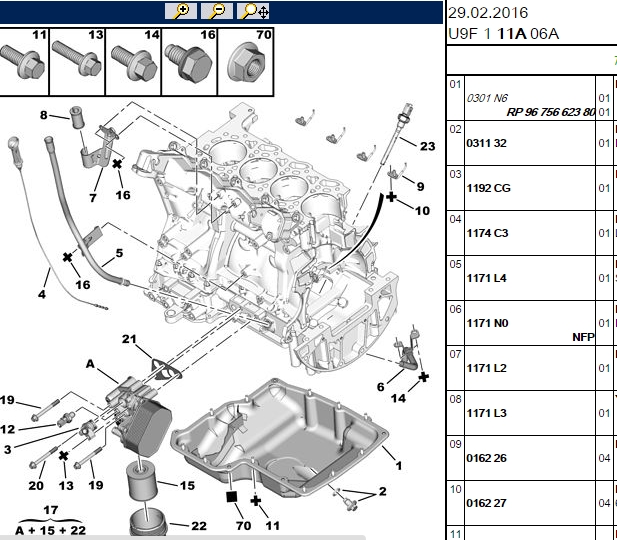
Task: Click callout 2 for the drain plug
Action: 382,491
